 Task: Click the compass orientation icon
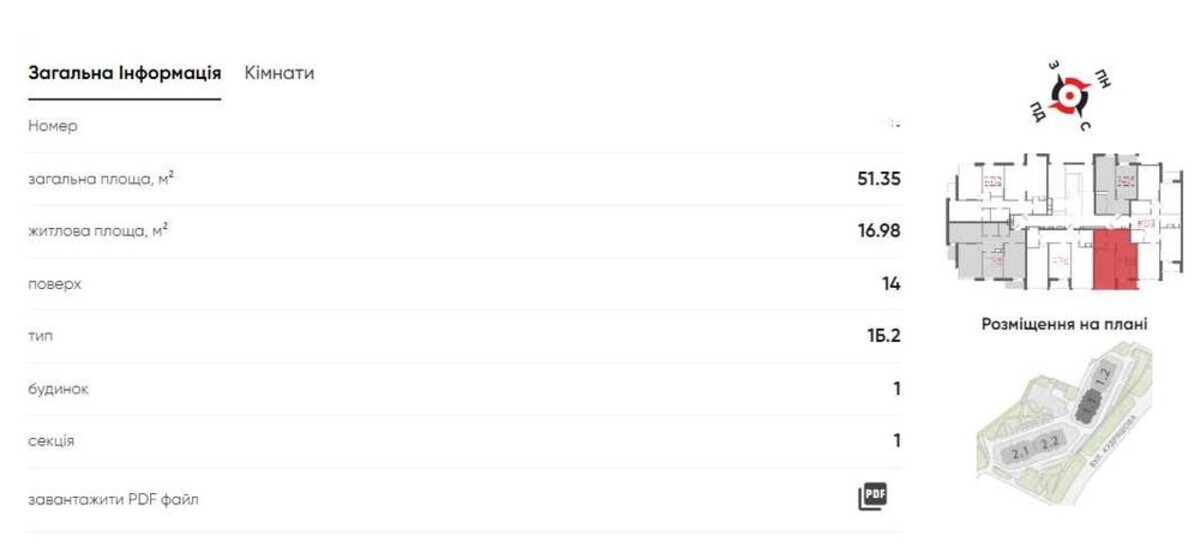[1073, 96]
